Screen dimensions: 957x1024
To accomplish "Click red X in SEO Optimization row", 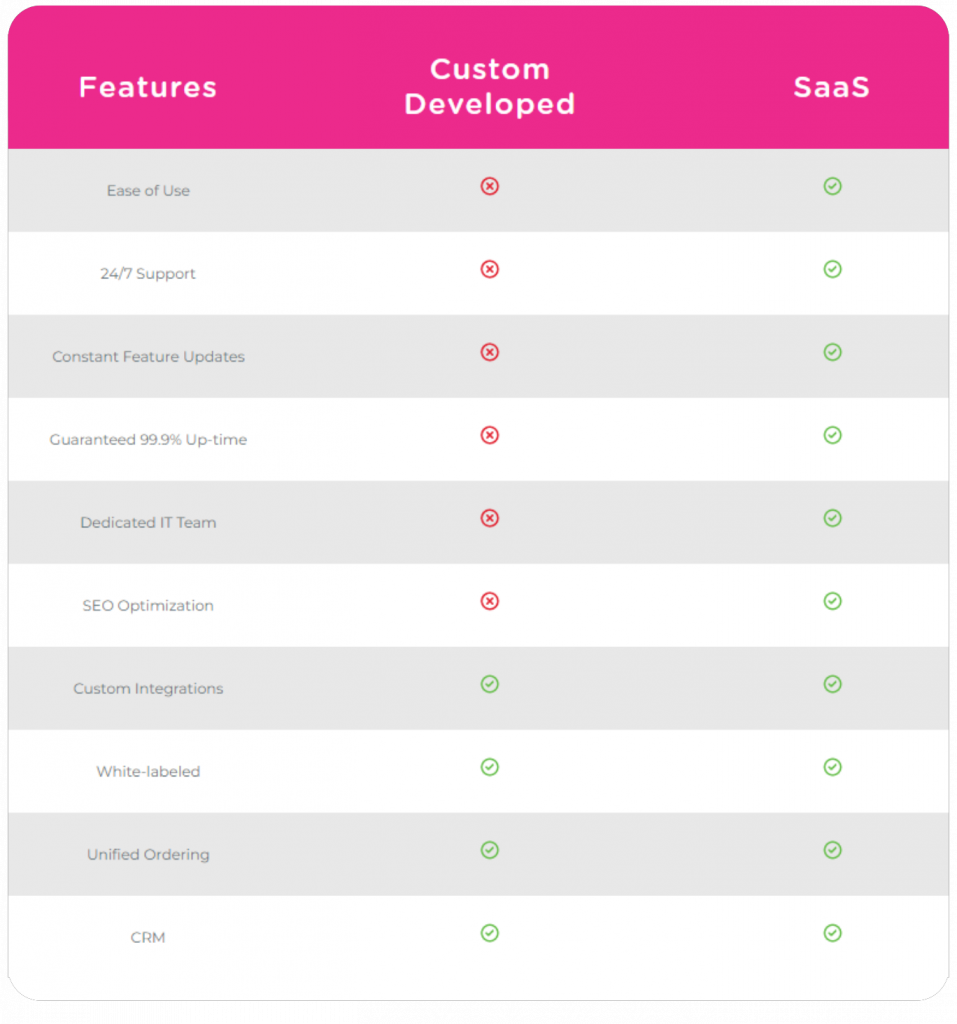I will (x=489, y=602).
